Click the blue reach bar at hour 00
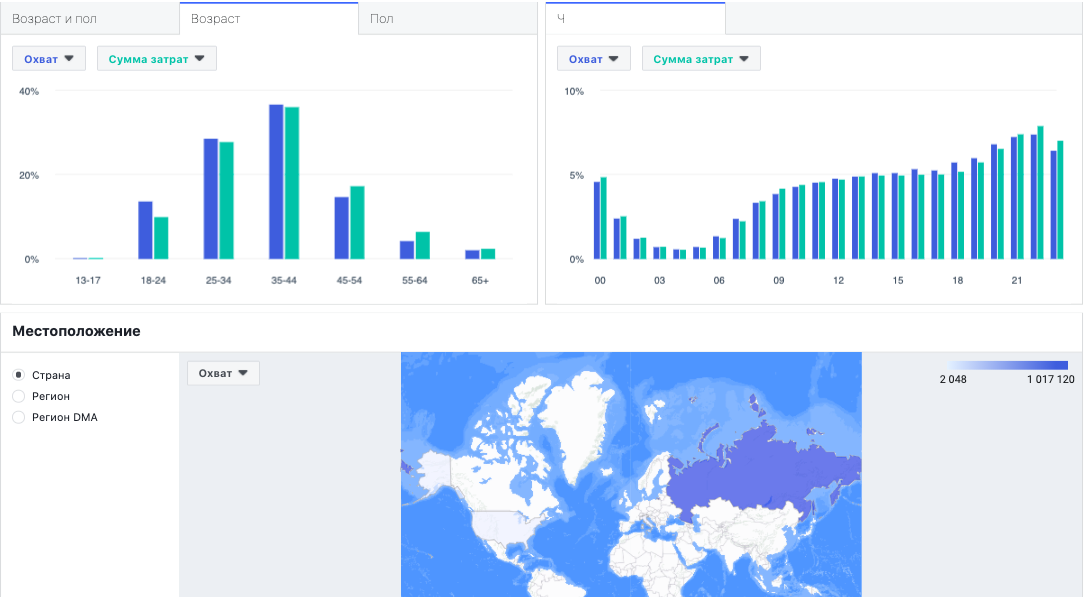Image resolution: width=1085 pixels, height=597 pixels. click(x=596, y=221)
